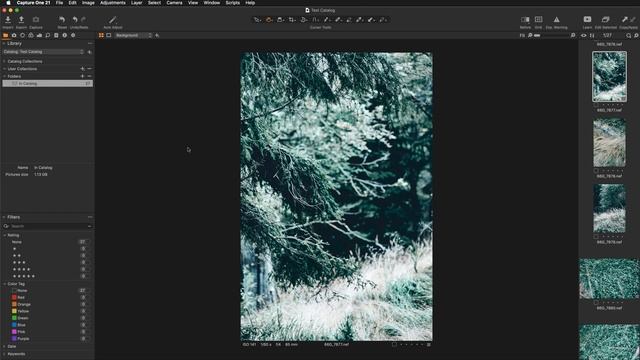
Task: Open the Catalog: Test Catalog dropdown
Action: click(43, 52)
